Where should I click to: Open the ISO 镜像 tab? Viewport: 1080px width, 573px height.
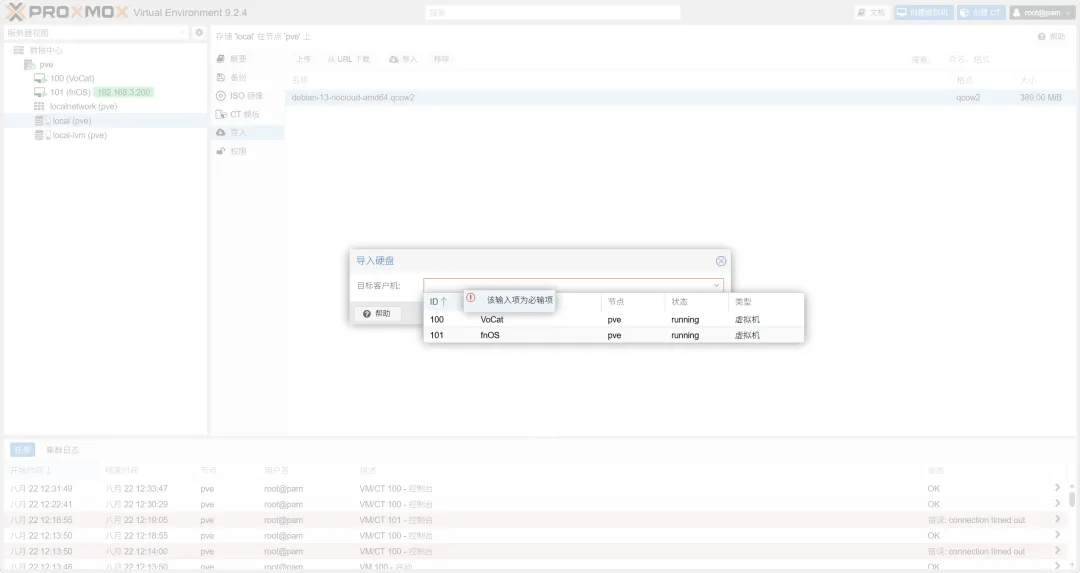tap(248, 96)
